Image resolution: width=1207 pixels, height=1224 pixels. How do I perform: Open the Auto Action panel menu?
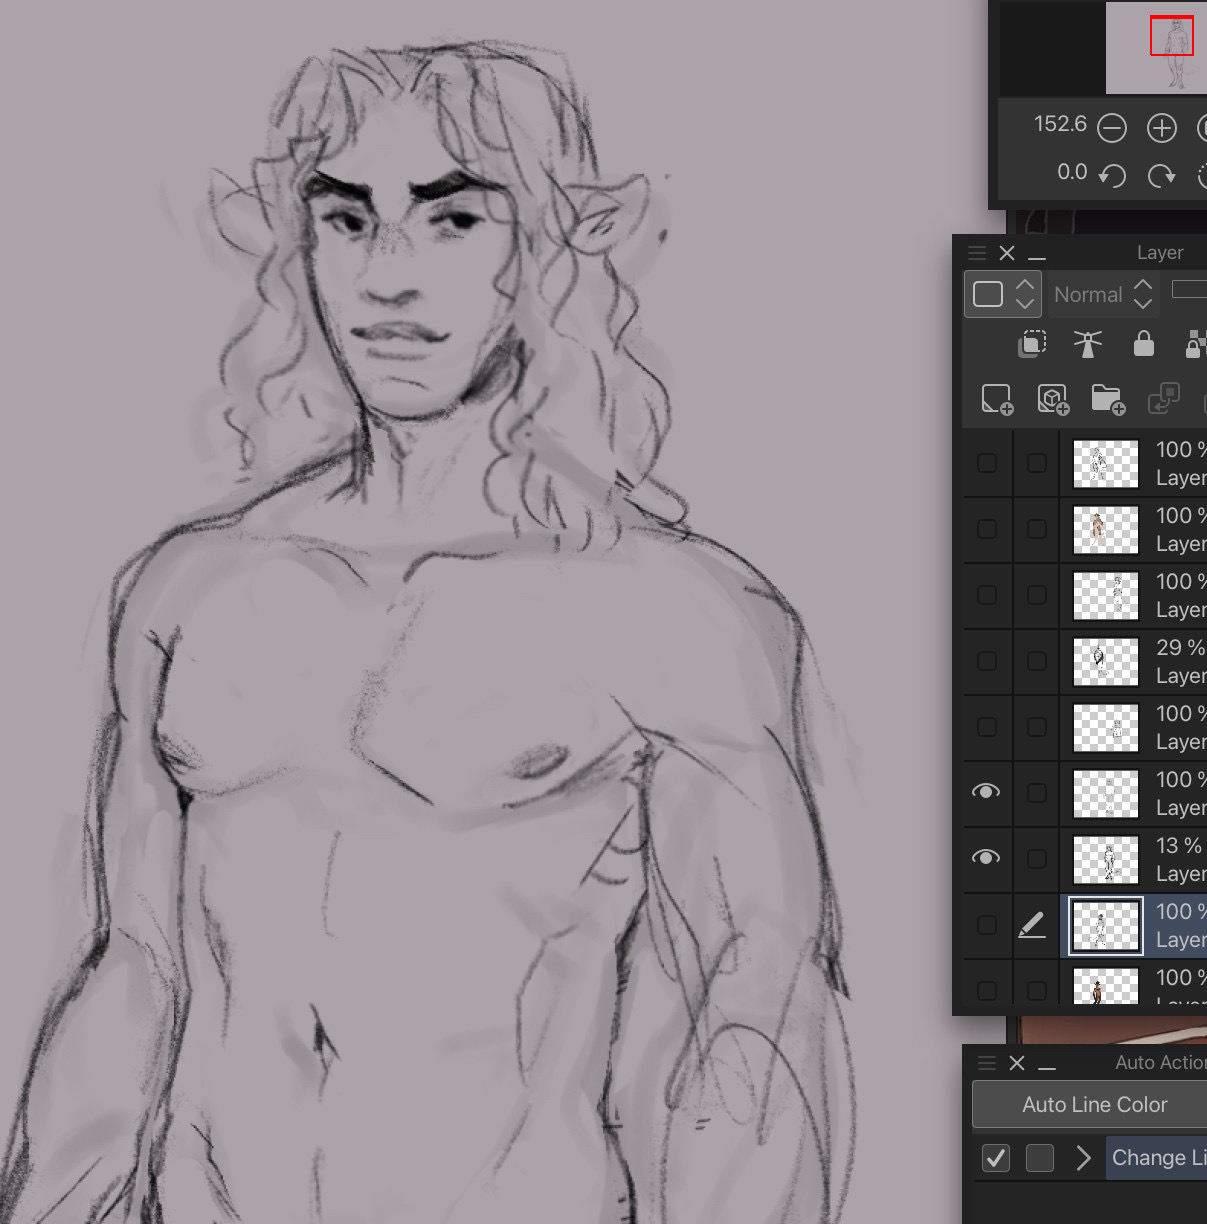point(986,1063)
